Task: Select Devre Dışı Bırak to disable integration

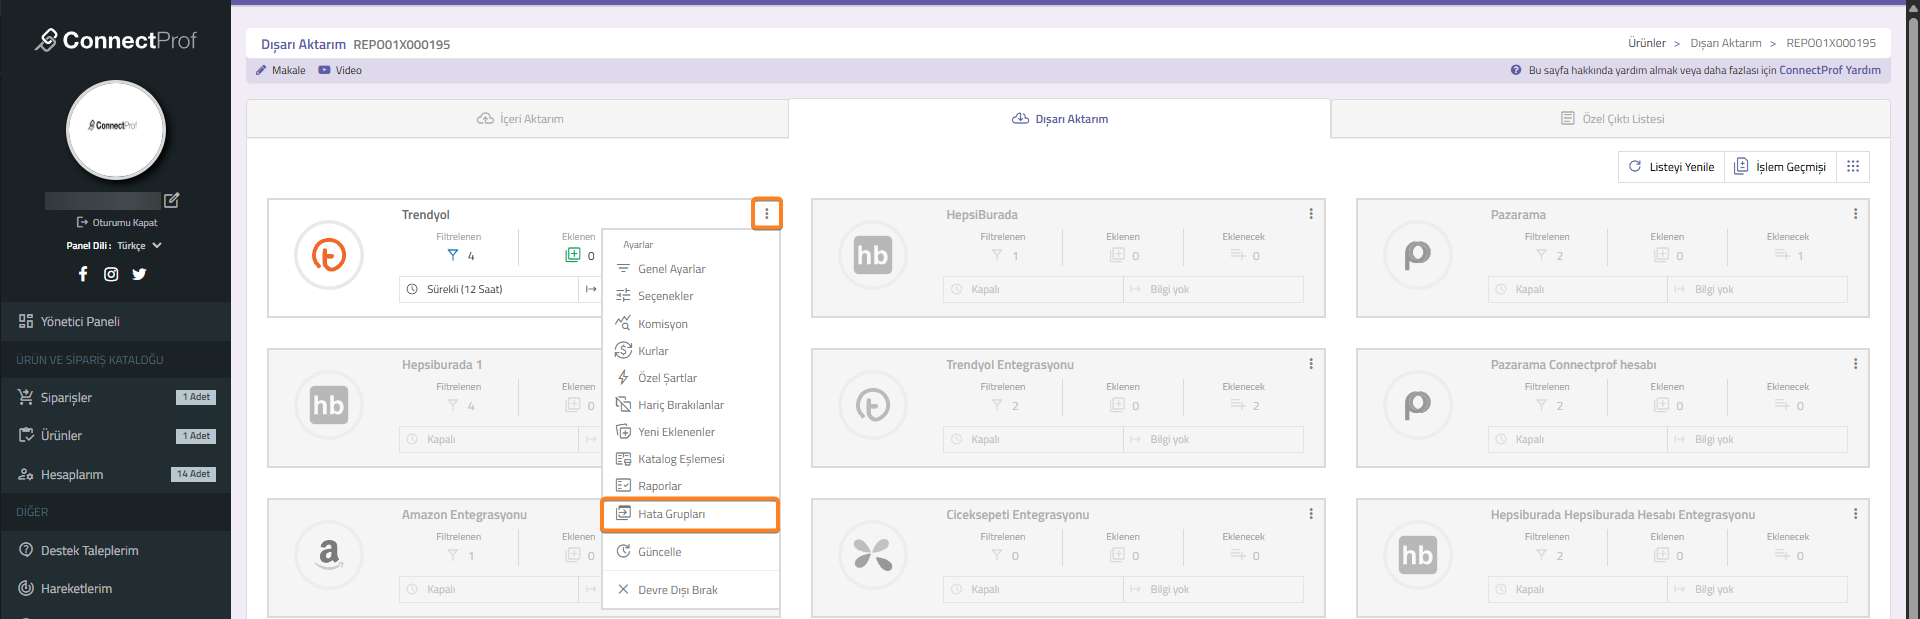Action: click(677, 590)
